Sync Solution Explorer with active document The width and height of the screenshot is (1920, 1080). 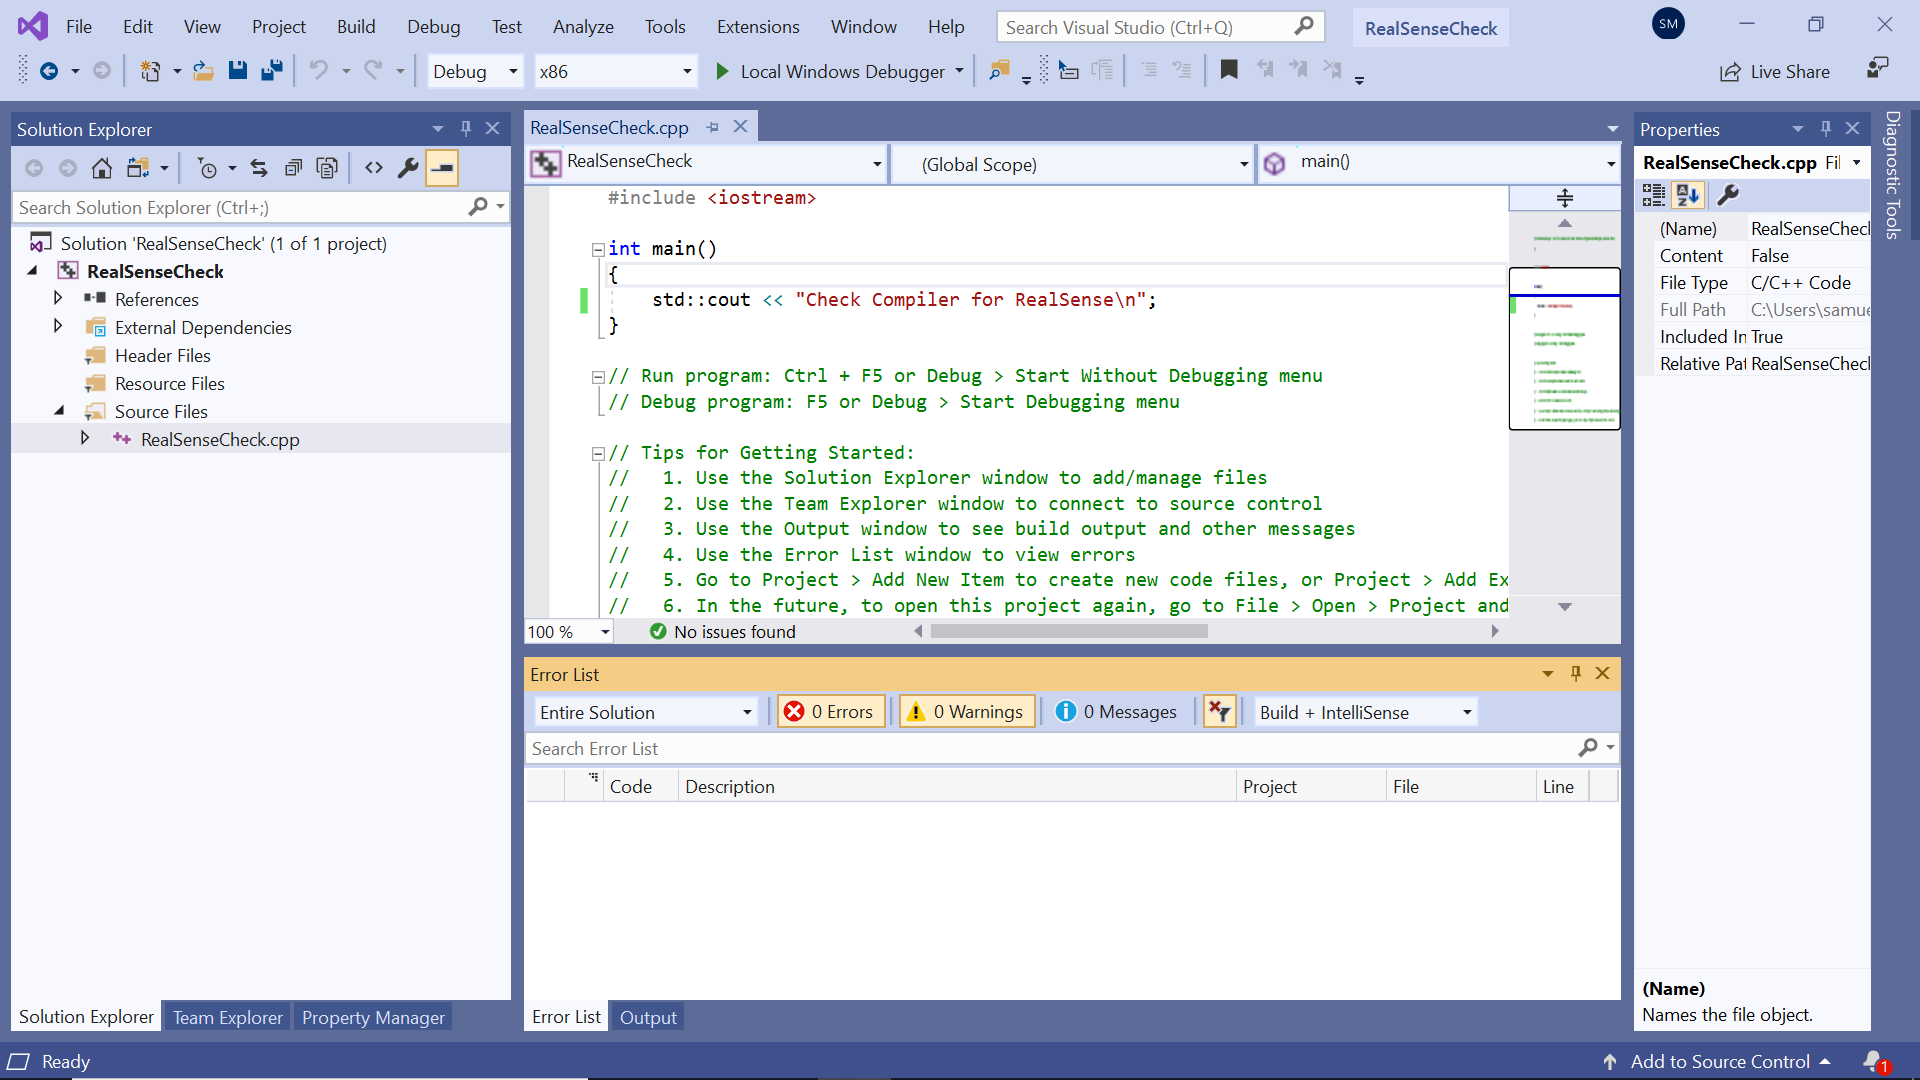pos(258,168)
